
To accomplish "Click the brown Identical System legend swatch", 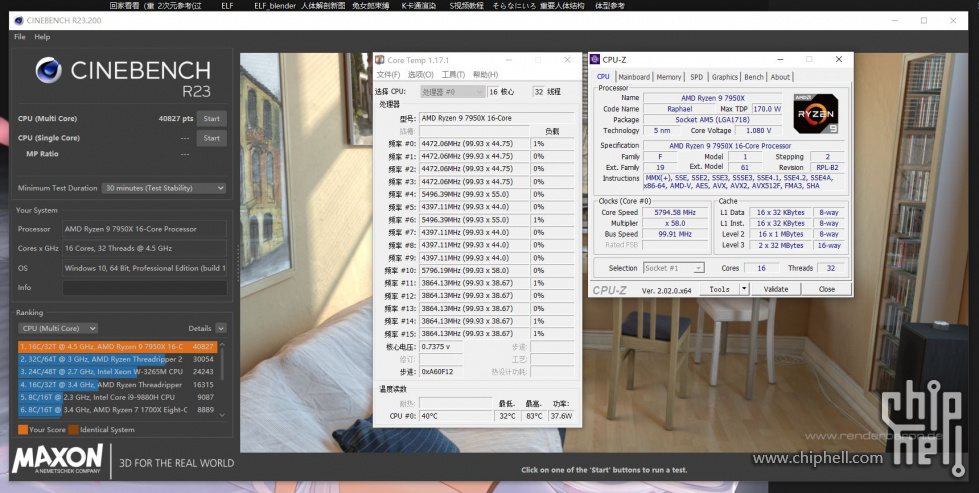I will (74, 429).
